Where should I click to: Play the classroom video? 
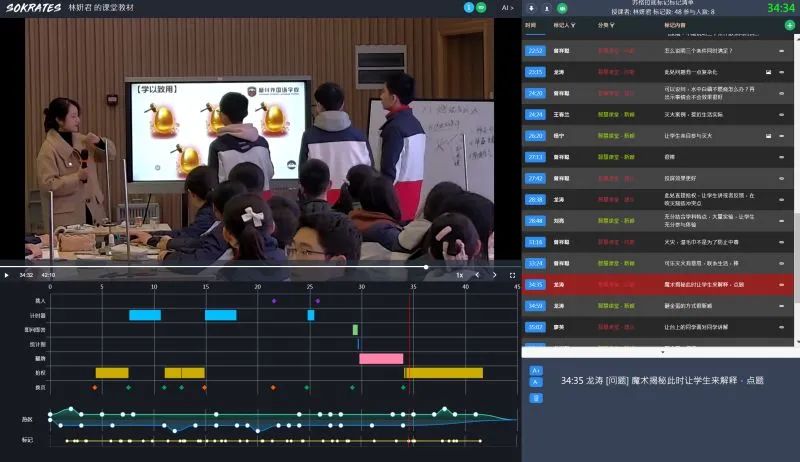pos(7,275)
